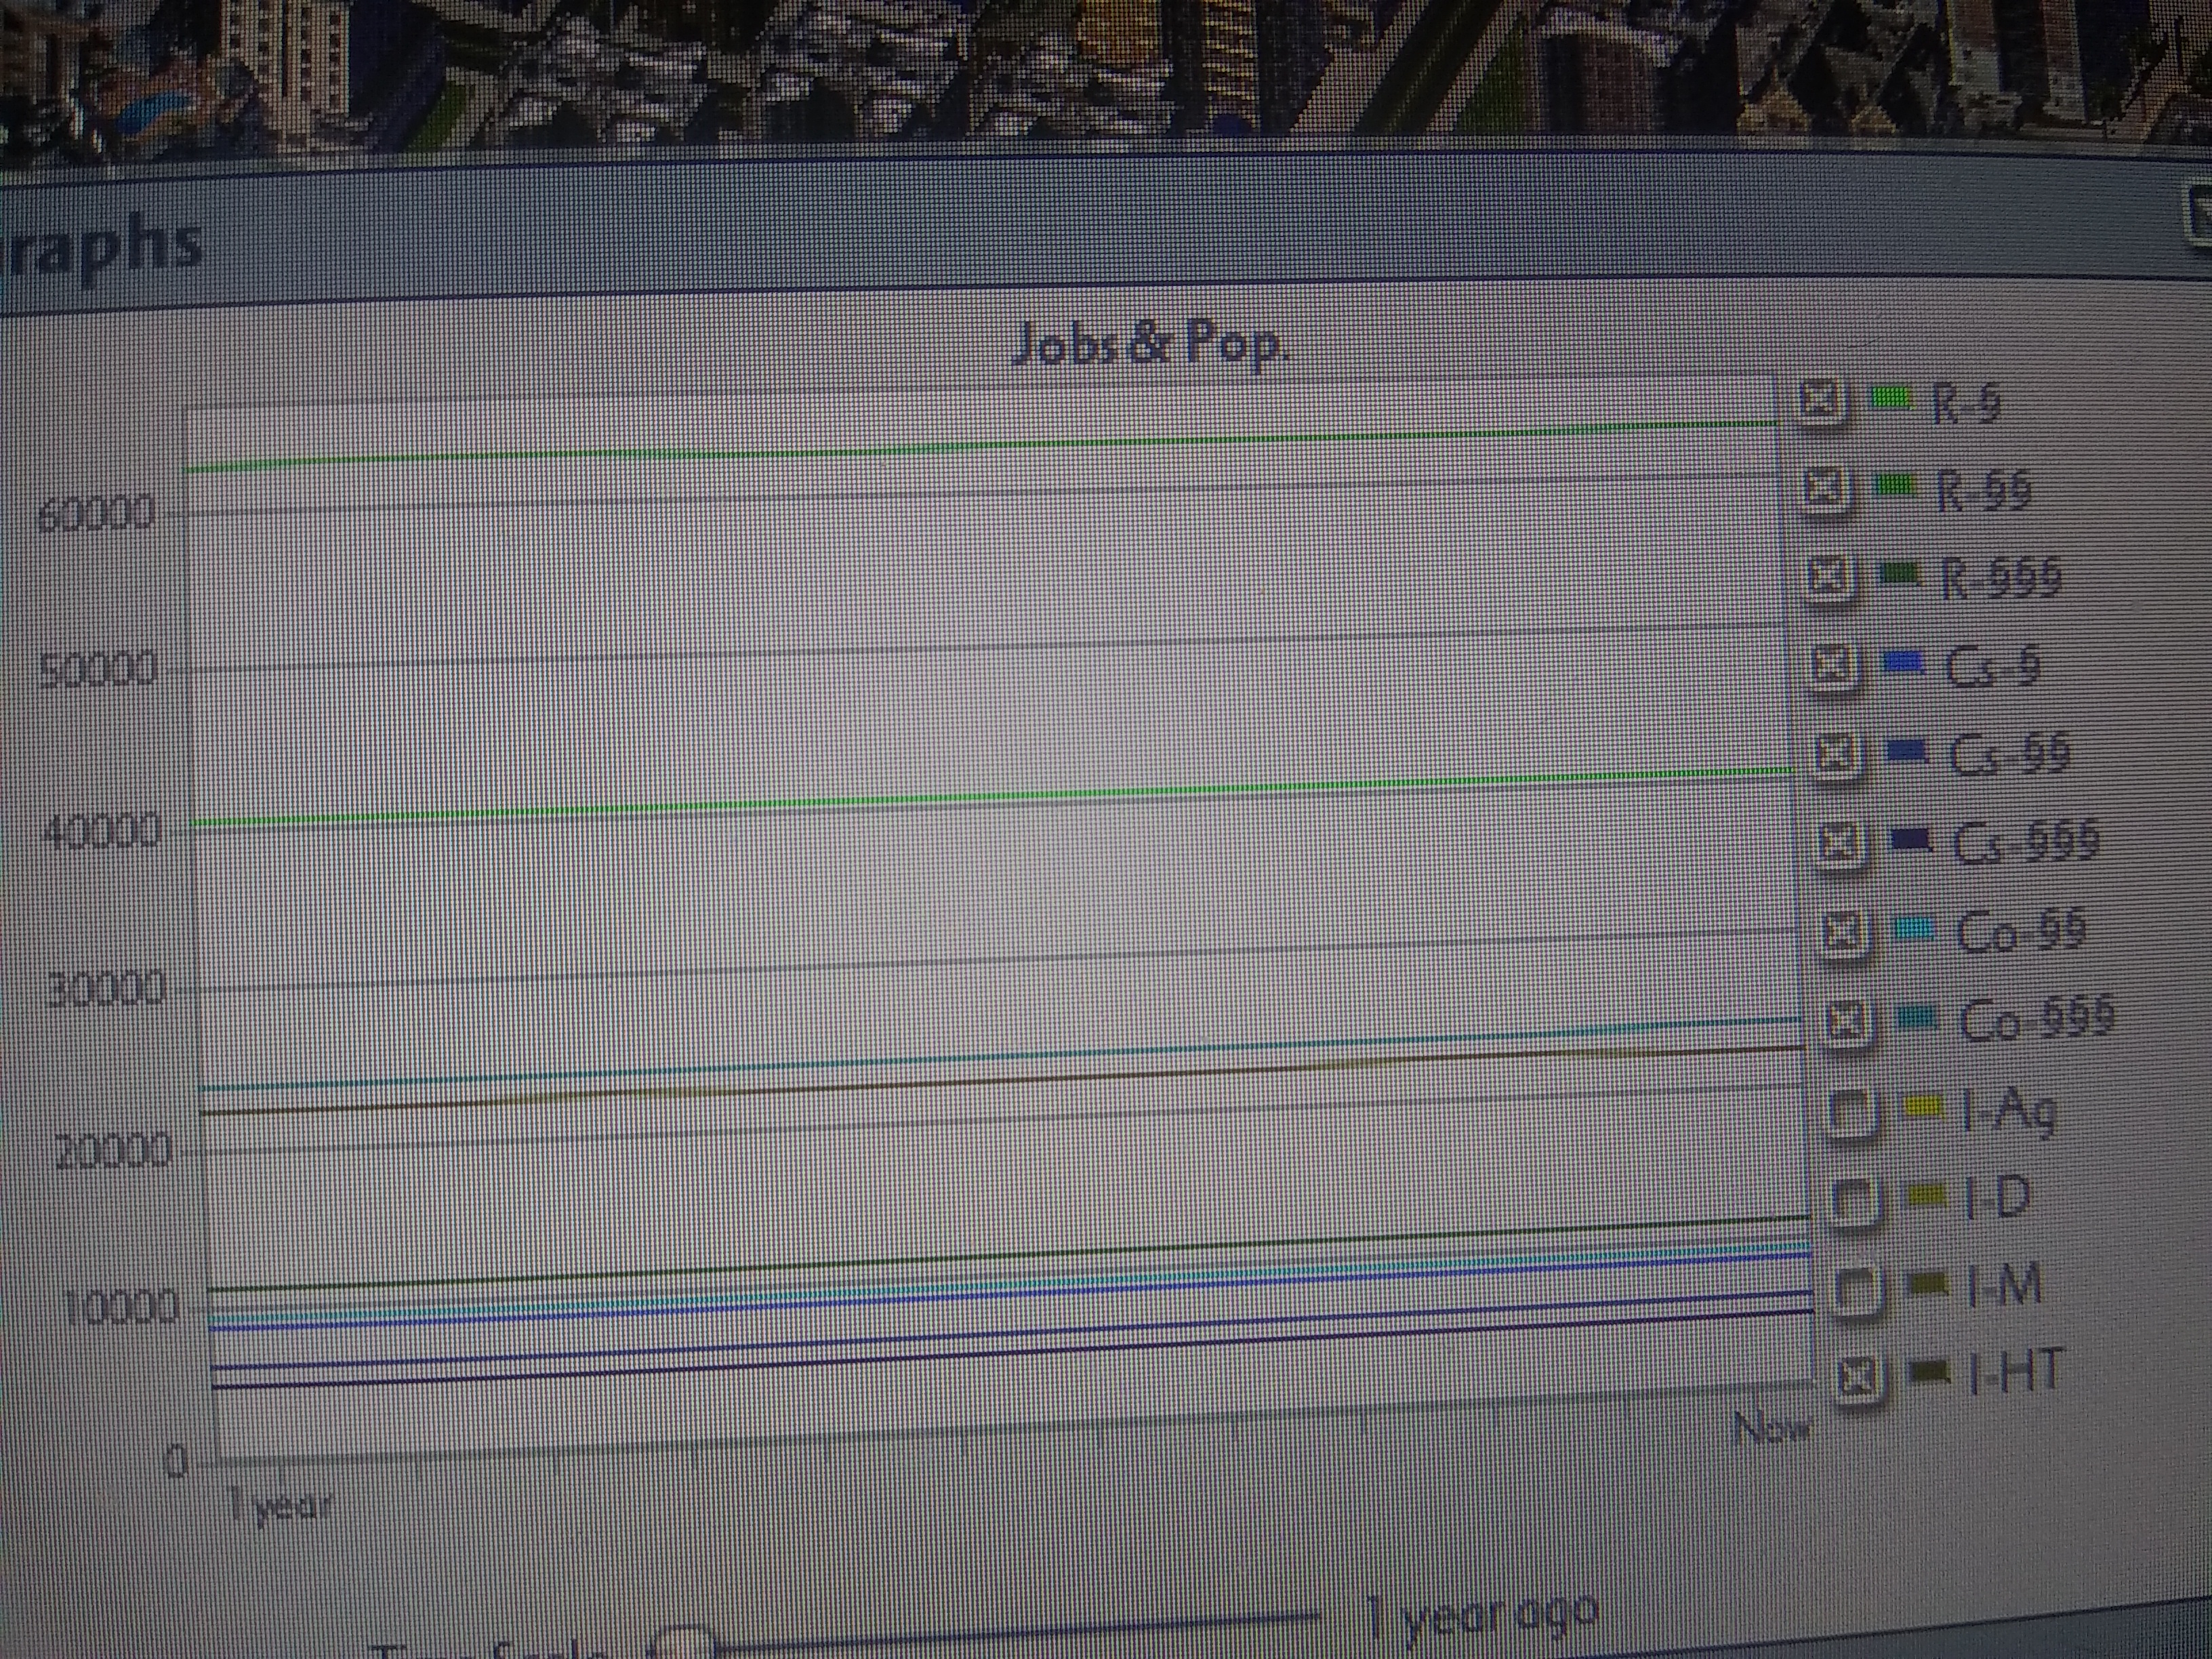Click the Cs-$$$ dark blue swatch
This screenshot has width=2212, height=1659.
tap(1910, 841)
